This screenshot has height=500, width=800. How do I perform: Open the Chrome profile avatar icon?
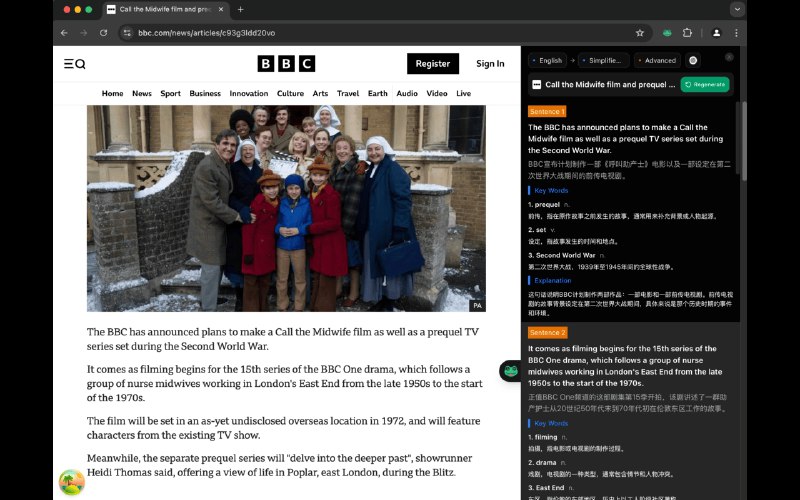click(716, 33)
